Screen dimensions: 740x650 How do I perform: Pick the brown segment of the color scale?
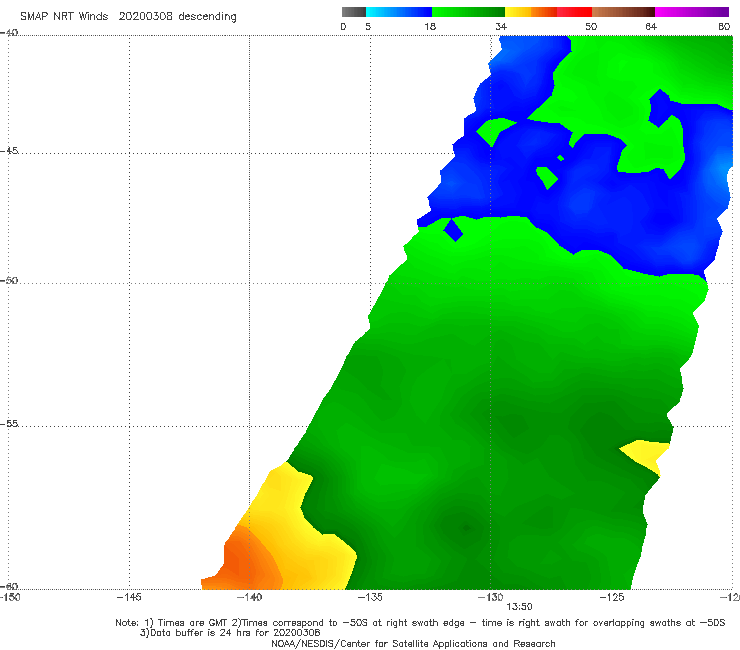pyautogui.click(x=623, y=12)
